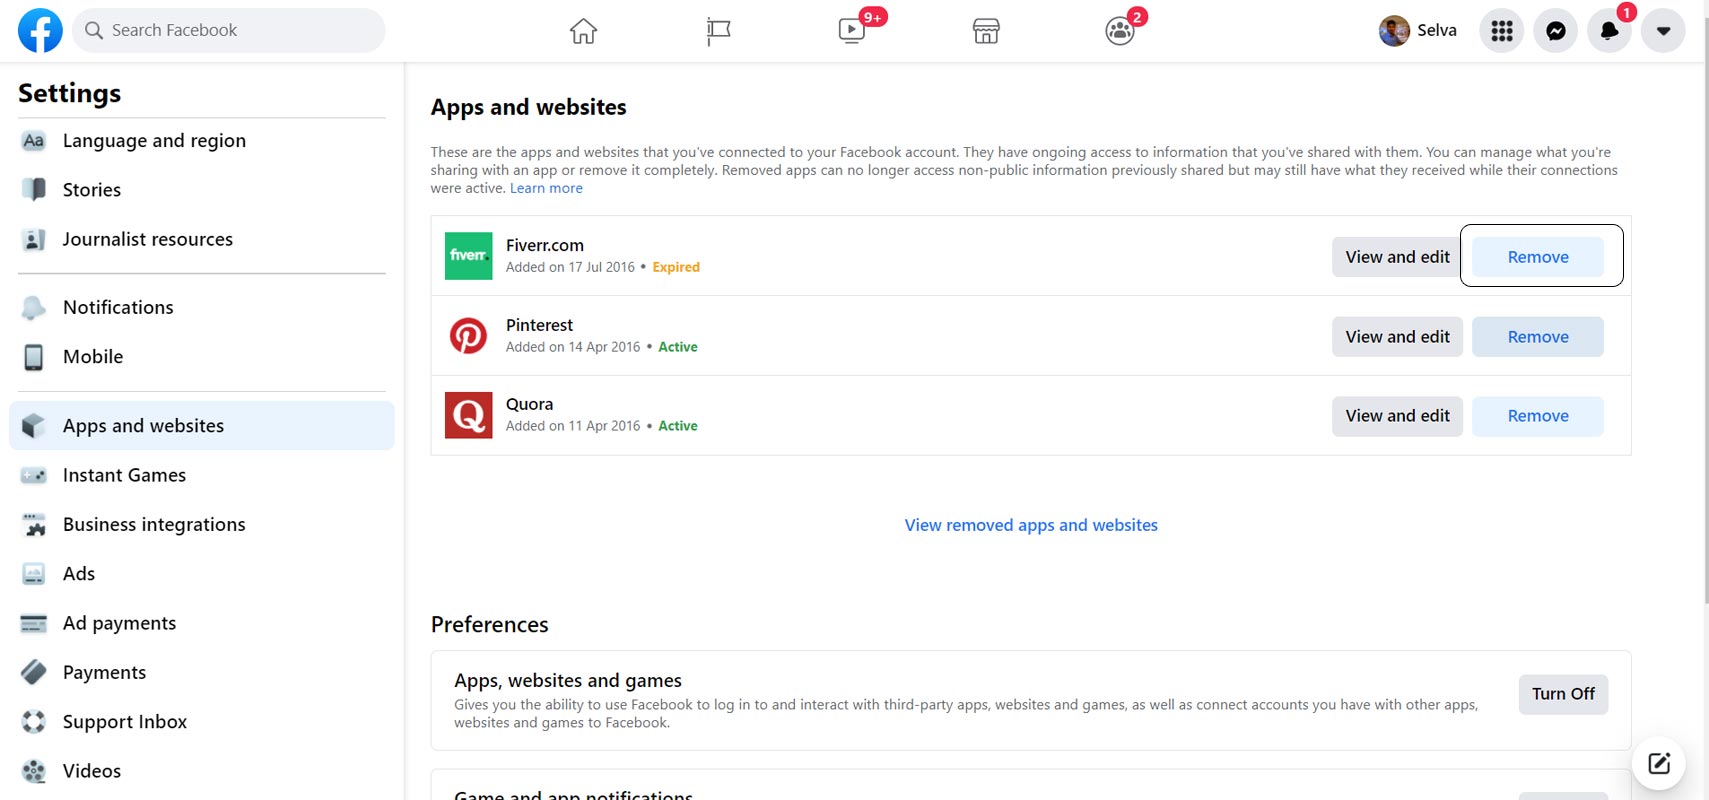Open the Watch video icon

(x=852, y=31)
